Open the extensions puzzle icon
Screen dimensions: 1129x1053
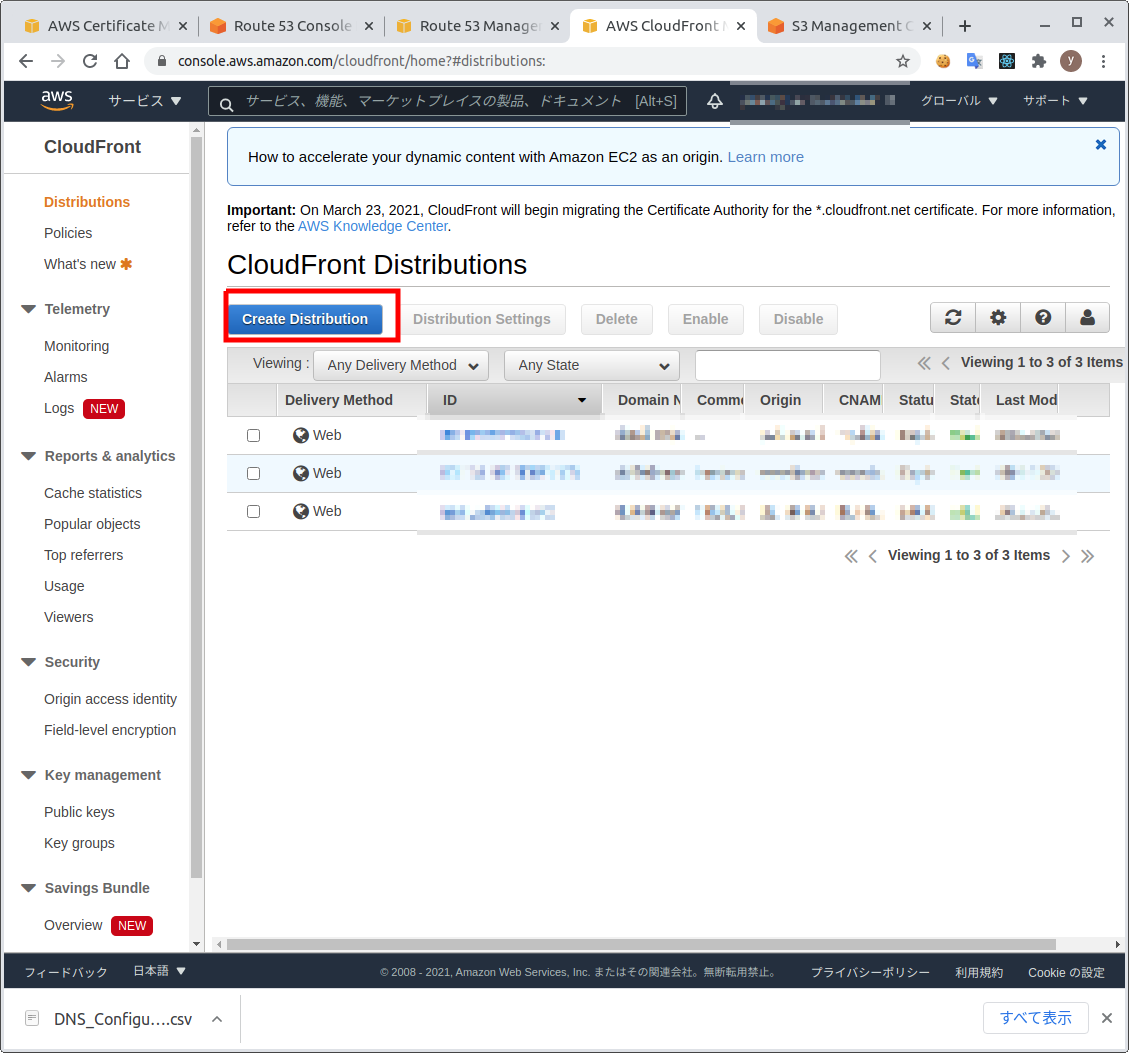click(x=1038, y=61)
